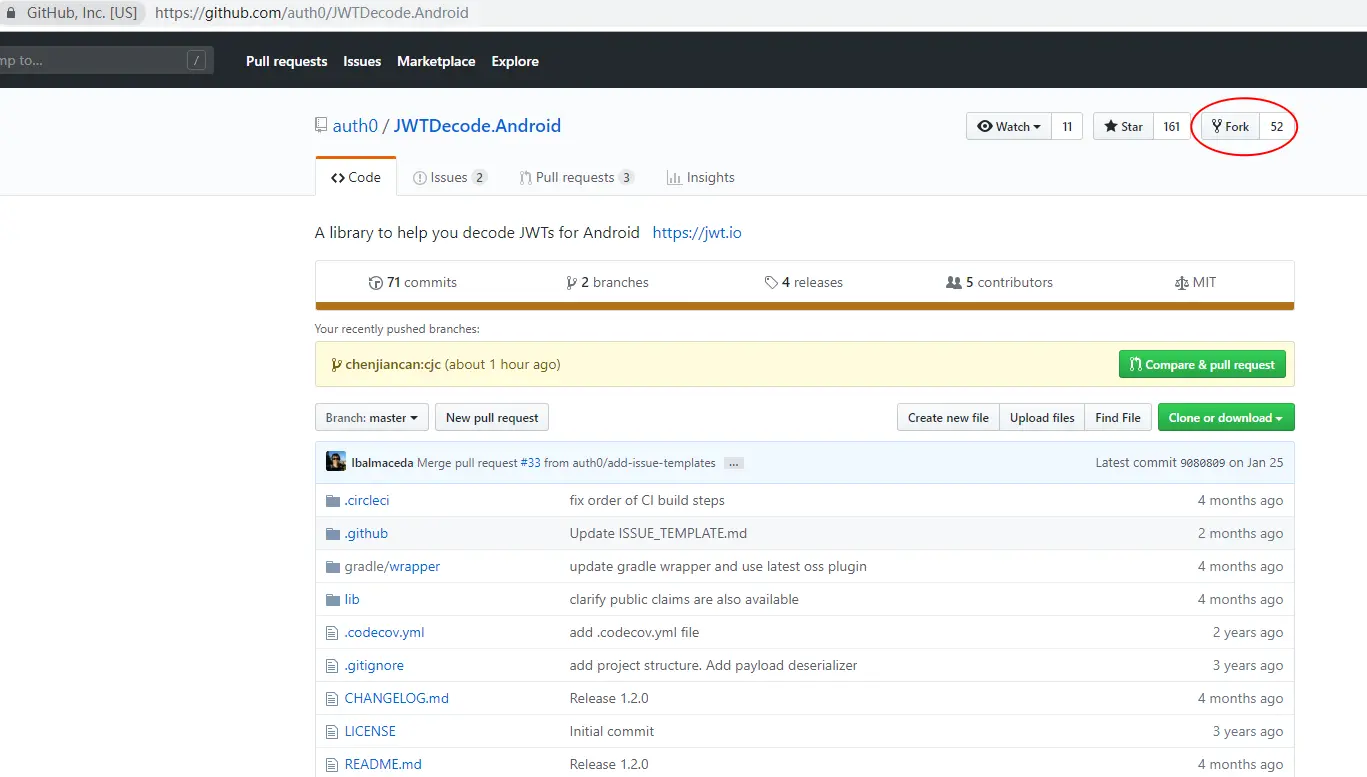Screen dimensions: 1367x777
Task: Click Create new file button
Action: [x=948, y=418]
